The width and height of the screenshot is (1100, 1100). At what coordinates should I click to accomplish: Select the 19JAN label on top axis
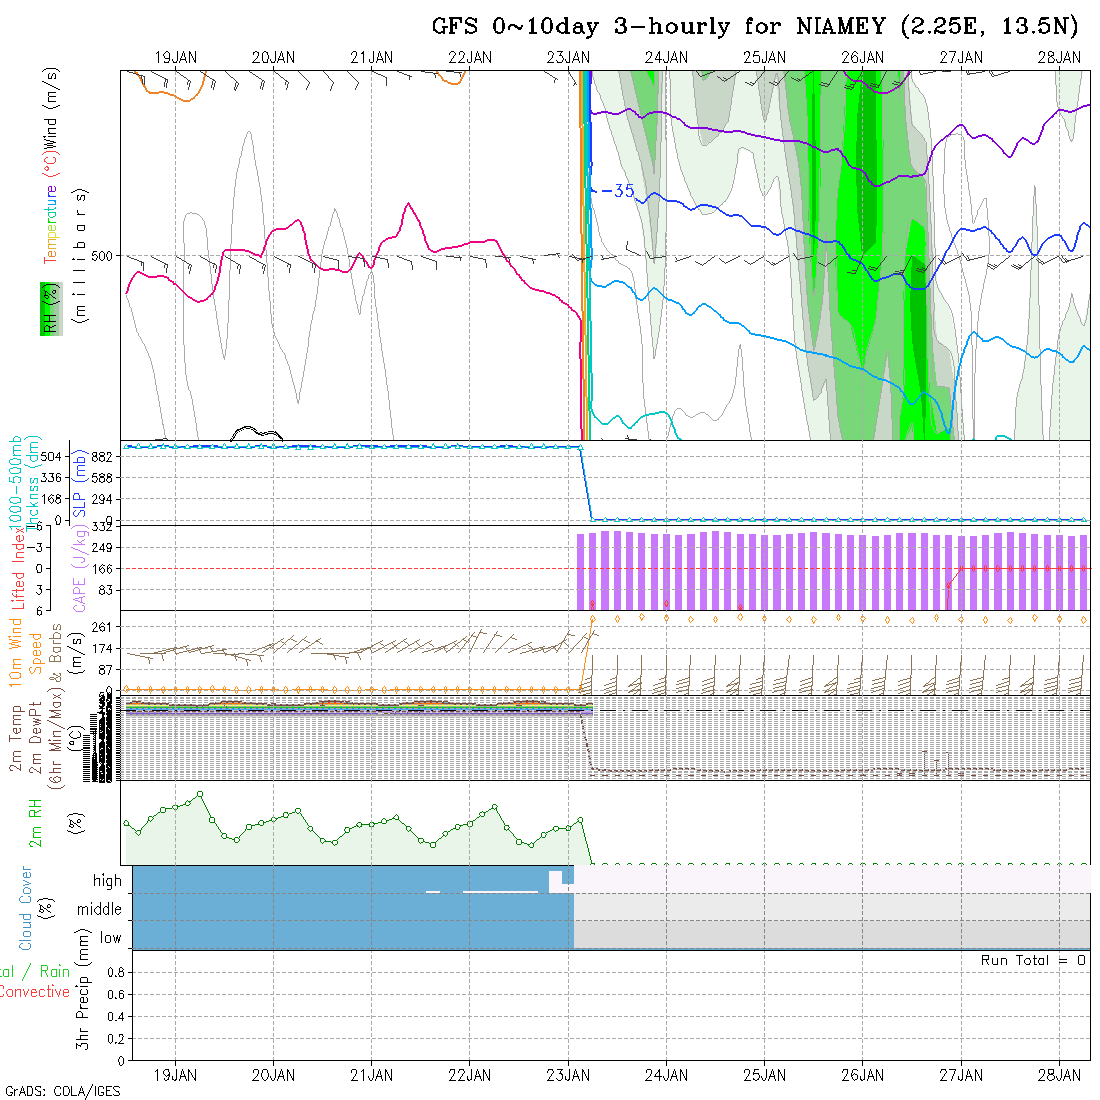176,58
